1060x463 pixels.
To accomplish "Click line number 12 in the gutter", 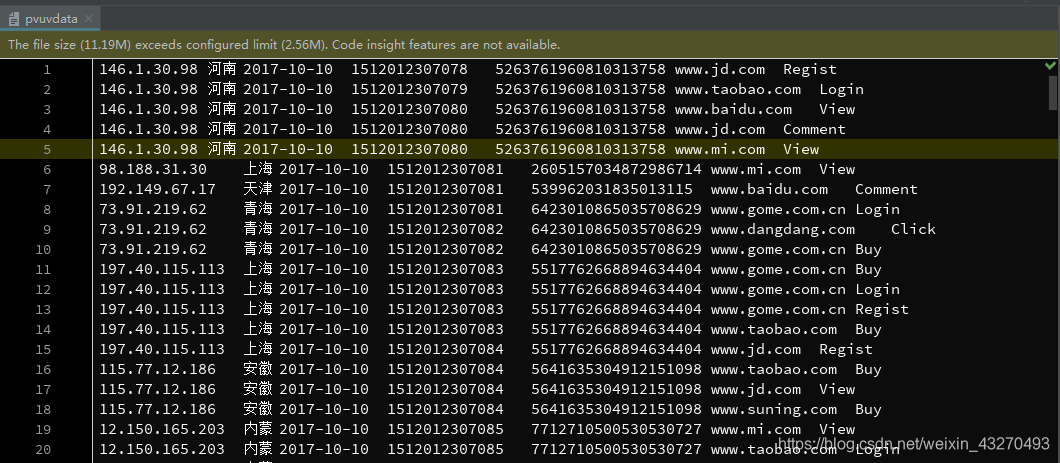I will (43, 289).
